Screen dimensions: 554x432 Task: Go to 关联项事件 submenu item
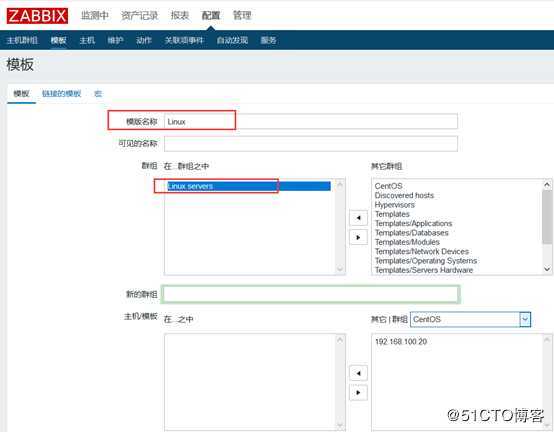point(184,40)
